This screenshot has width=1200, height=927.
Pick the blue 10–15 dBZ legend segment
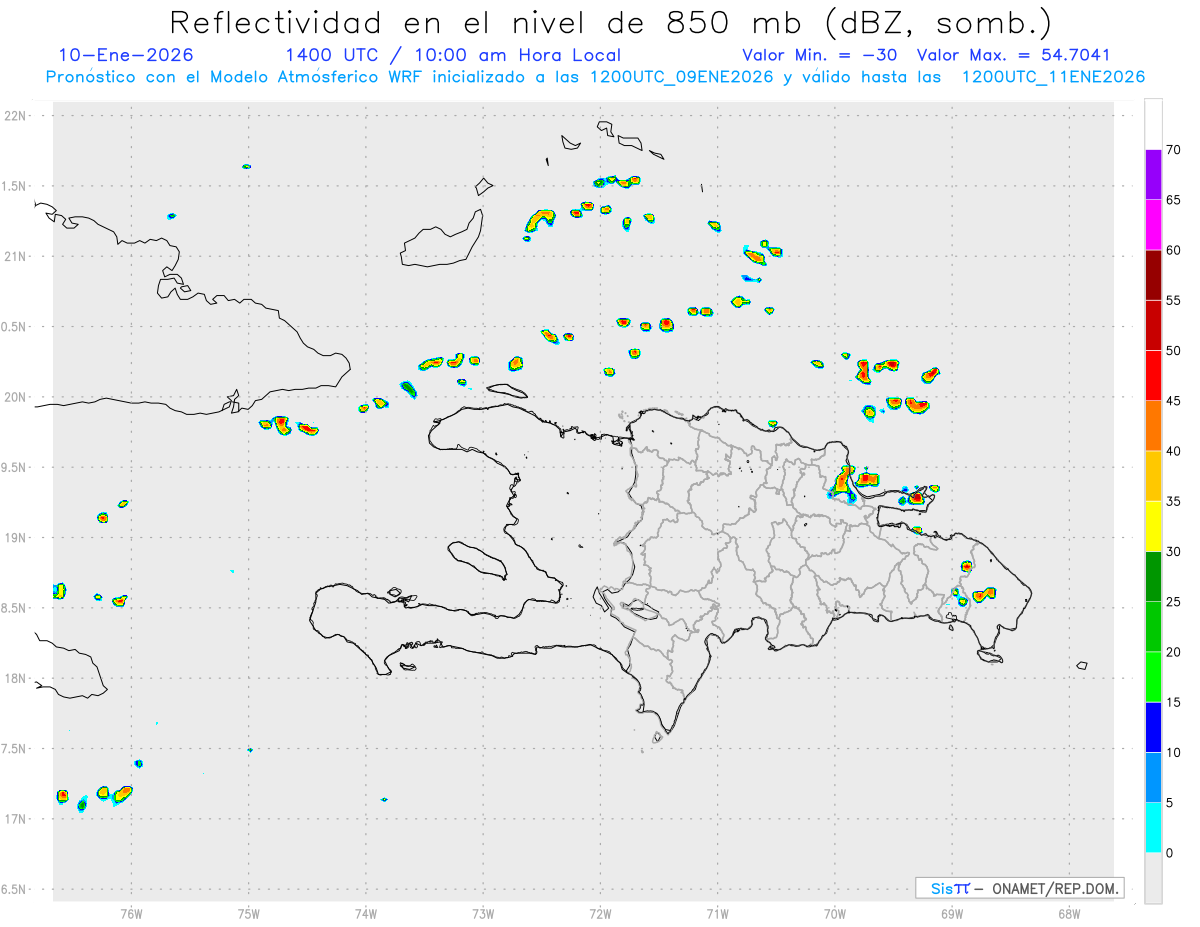pos(1153,727)
